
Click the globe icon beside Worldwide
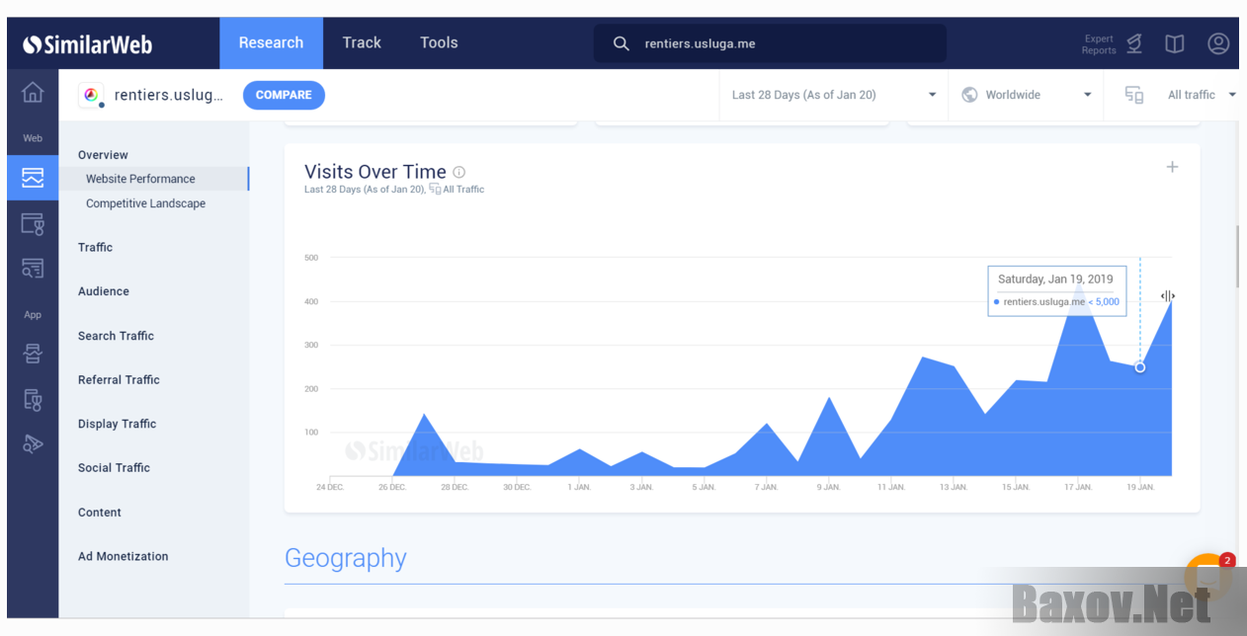click(969, 95)
